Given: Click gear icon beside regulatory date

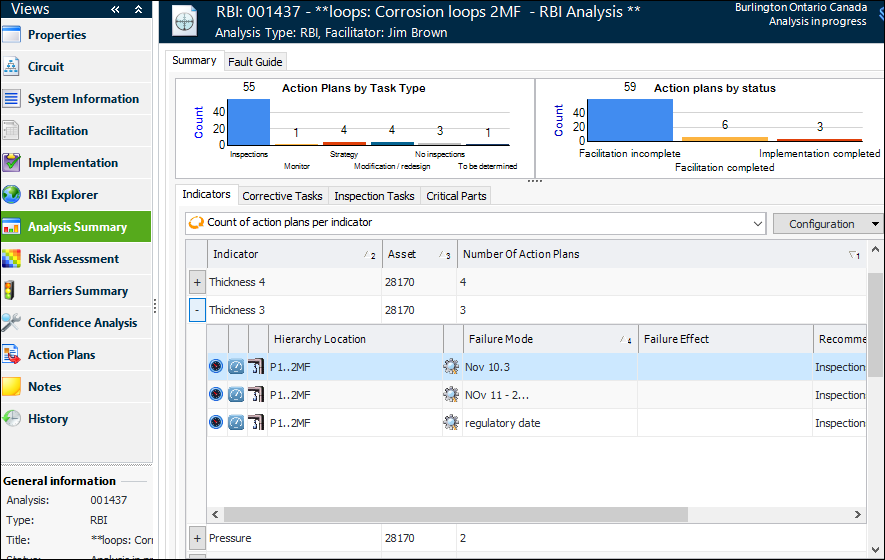Looking at the screenshot, I should click(451, 423).
